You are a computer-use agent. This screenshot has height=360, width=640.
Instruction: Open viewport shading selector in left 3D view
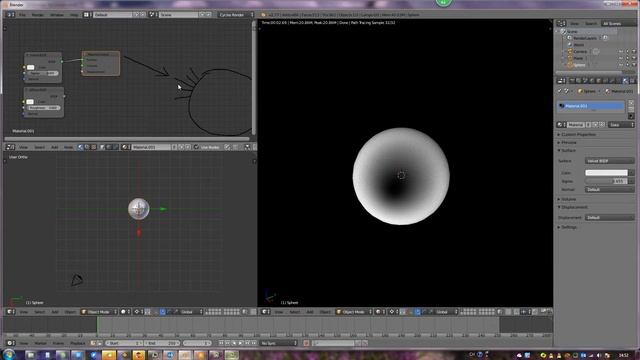[125, 312]
